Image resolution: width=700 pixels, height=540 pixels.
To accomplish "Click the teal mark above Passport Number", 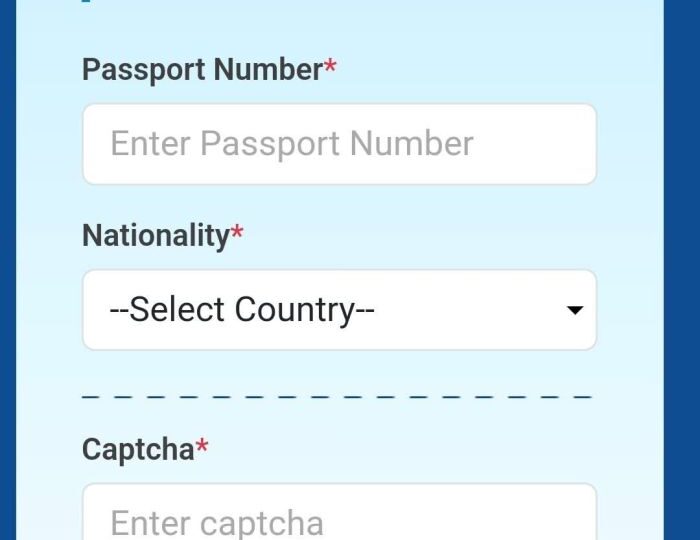I will 86,2.
